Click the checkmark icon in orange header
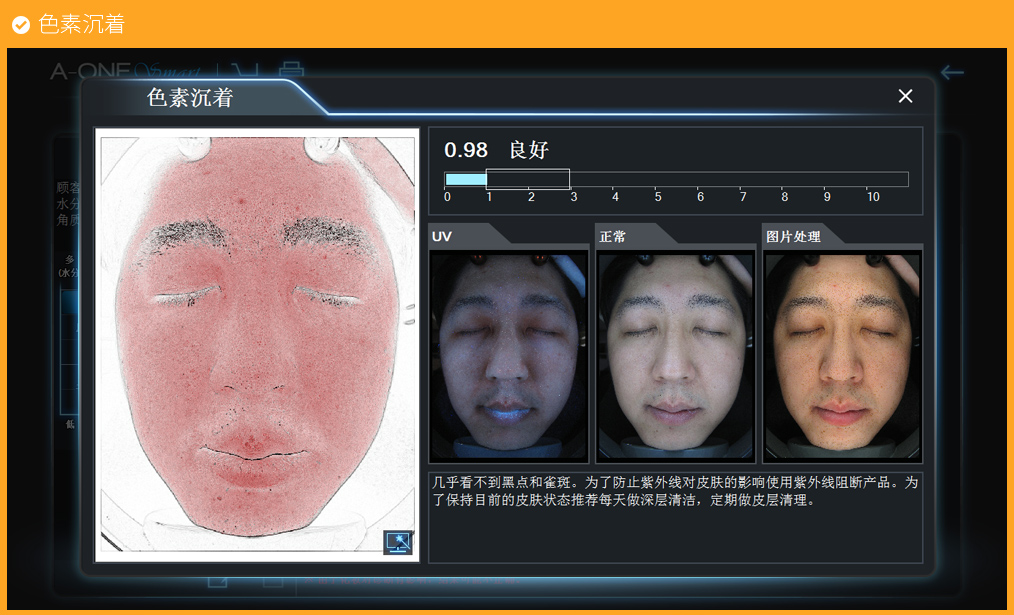This screenshot has height=615, width=1014. (x=20, y=25)
